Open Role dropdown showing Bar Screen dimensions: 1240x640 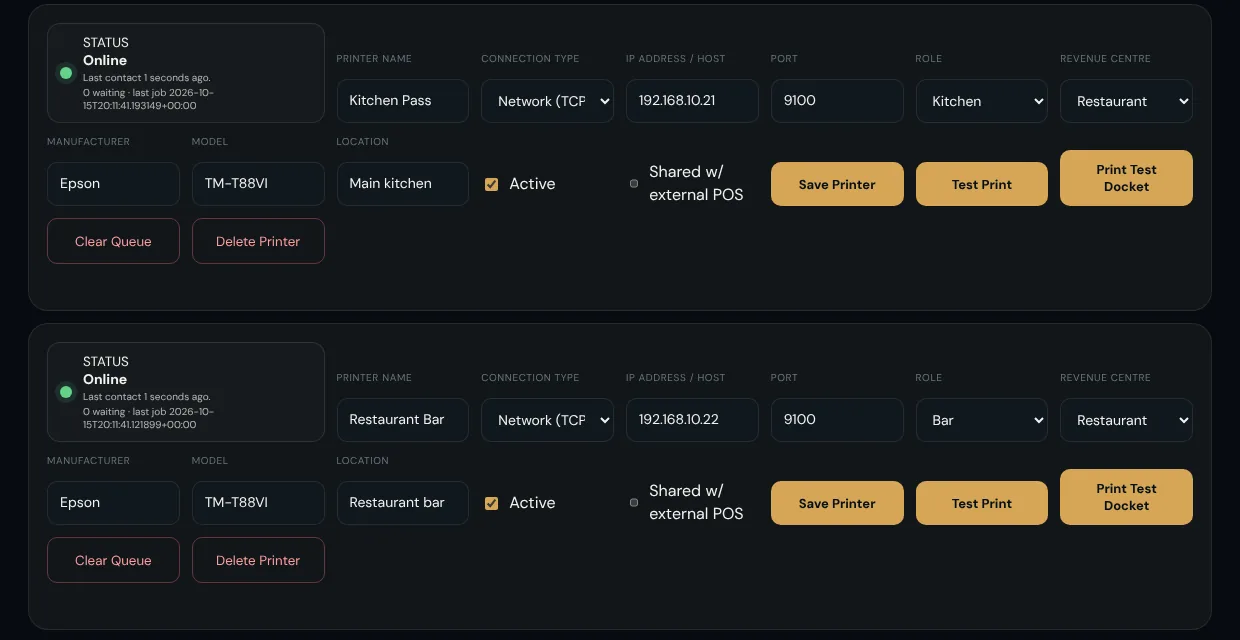click(x=982, y=420)
